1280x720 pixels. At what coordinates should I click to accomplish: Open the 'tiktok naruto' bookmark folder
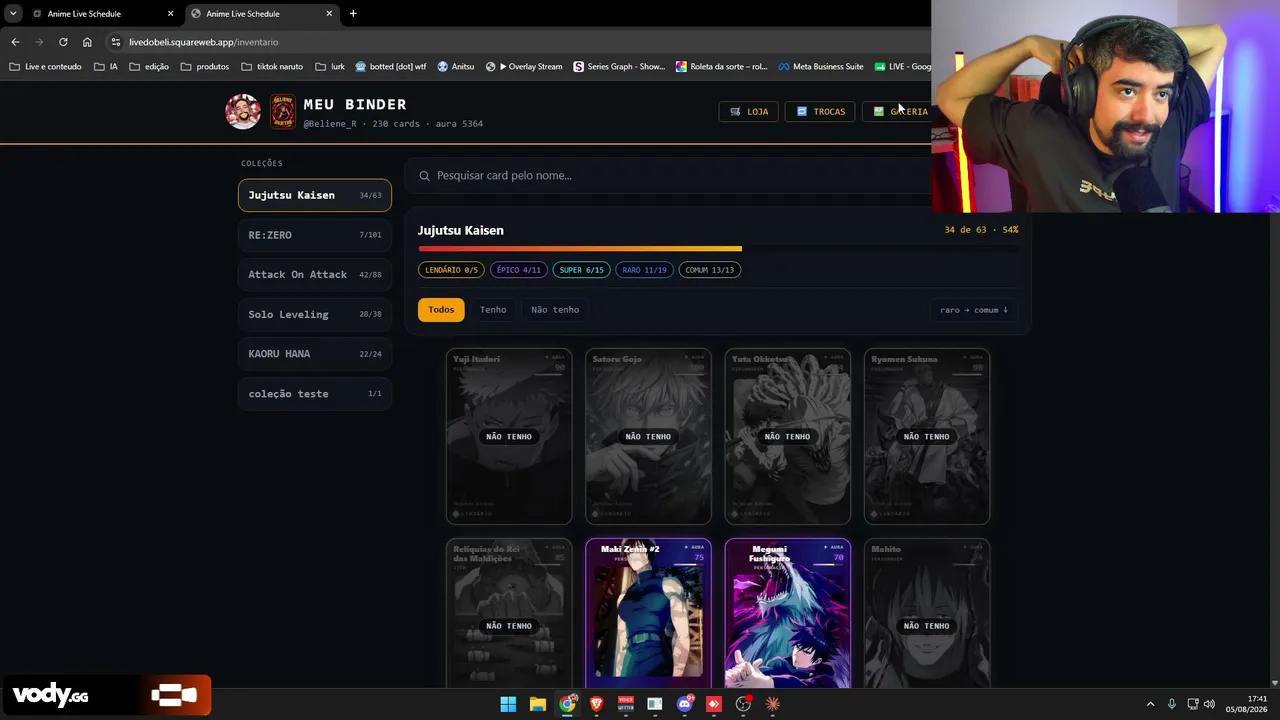click(272, 67)
